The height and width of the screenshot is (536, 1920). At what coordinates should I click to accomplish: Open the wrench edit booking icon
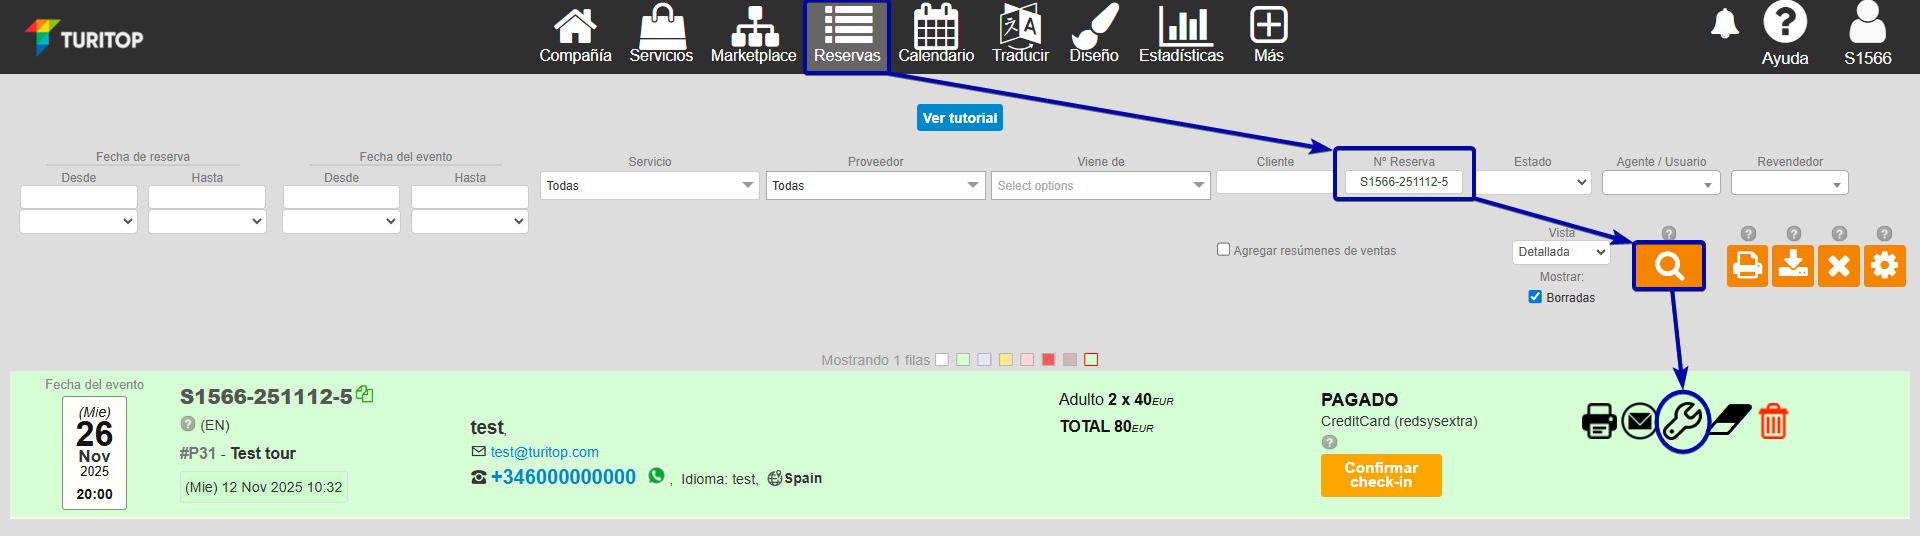(x=1682, y=421)
